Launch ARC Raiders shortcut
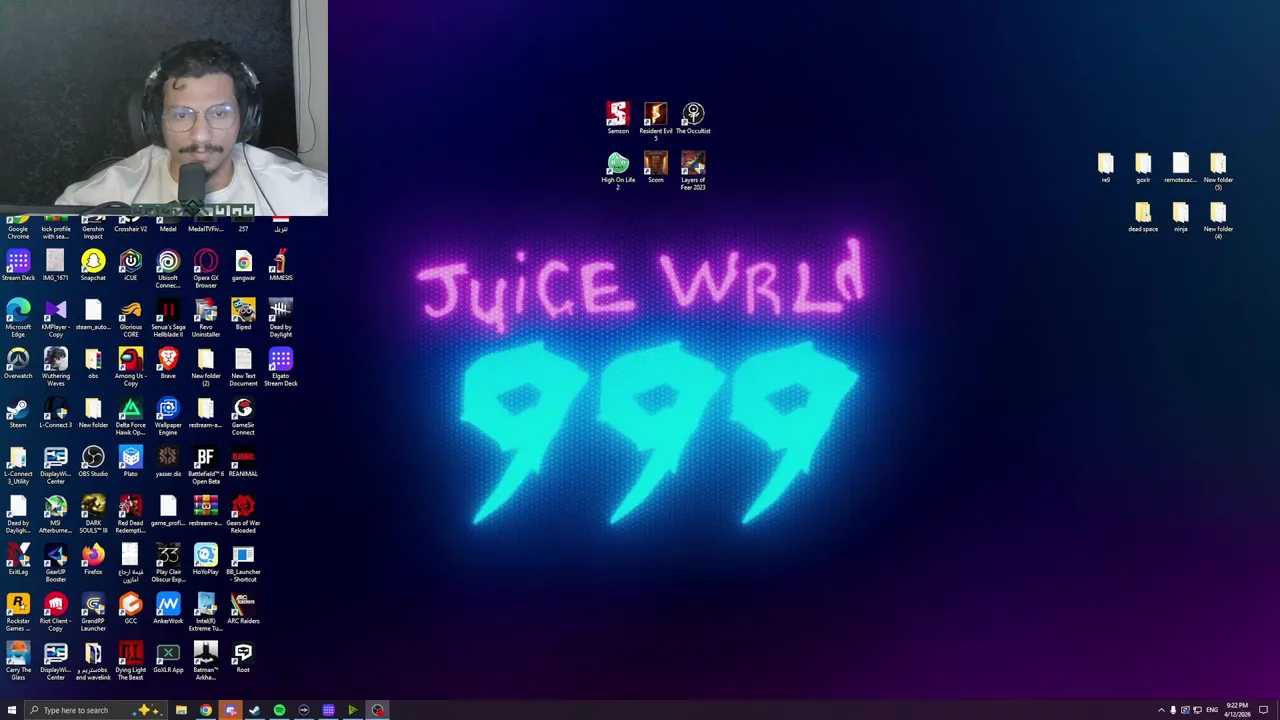This screenshot has height=720, width=1280. (x=243, y=606)
